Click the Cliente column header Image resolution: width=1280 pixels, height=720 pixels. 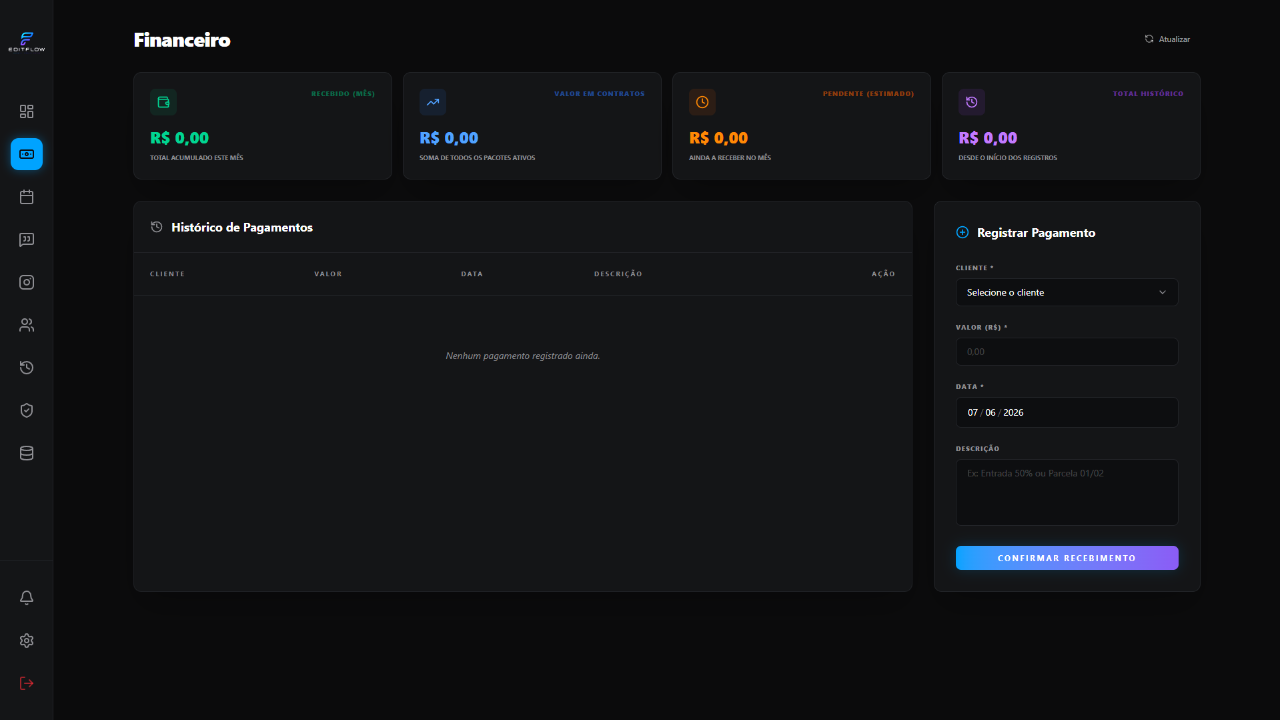click(167, 274)
